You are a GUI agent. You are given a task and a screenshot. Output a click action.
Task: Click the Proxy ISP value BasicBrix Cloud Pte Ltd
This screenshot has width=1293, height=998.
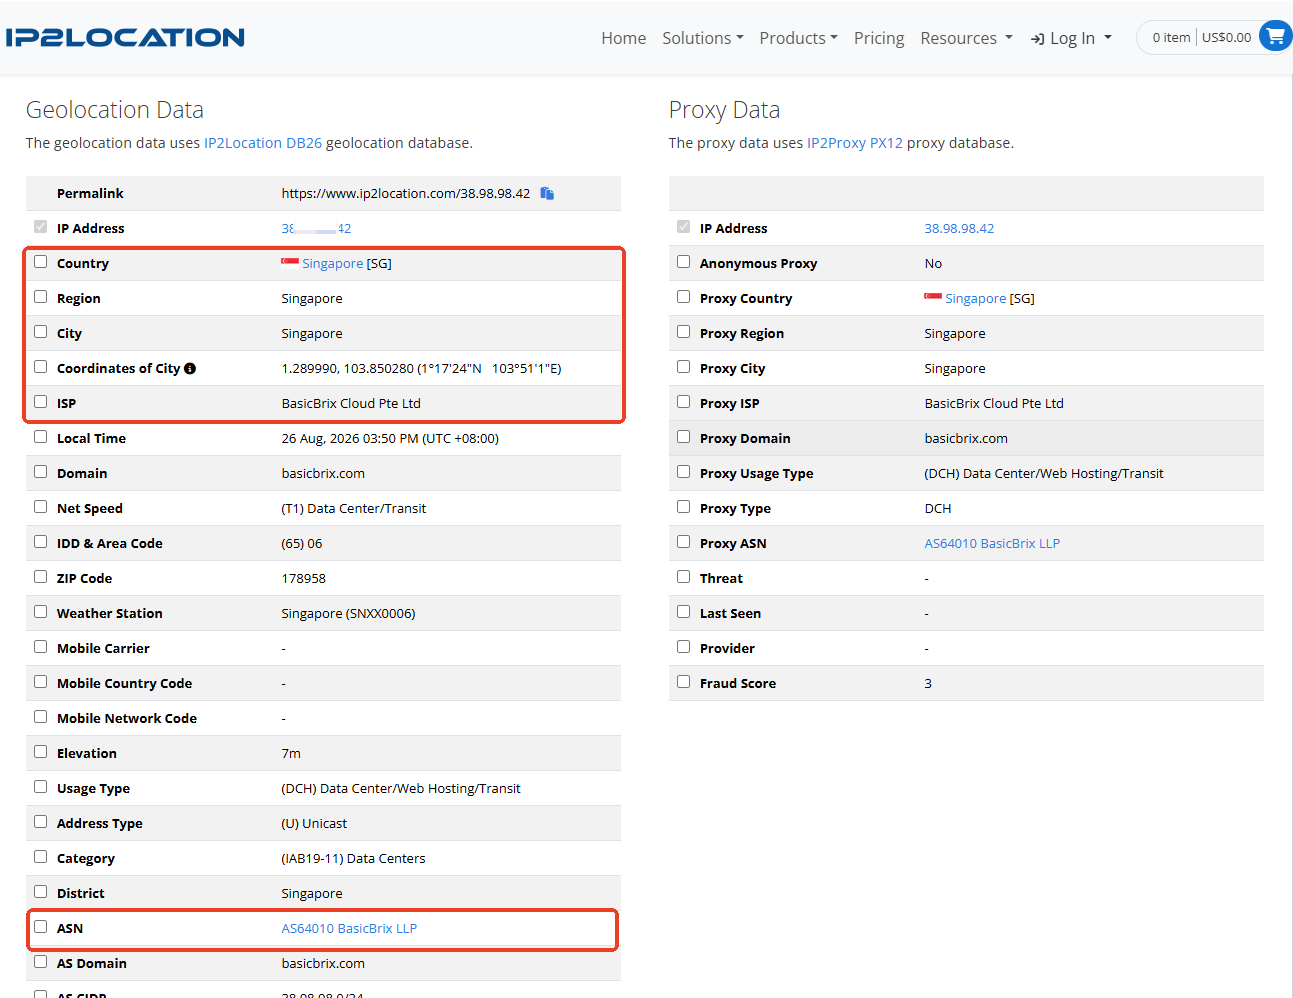pyautogui.click(x=994, y=403)
